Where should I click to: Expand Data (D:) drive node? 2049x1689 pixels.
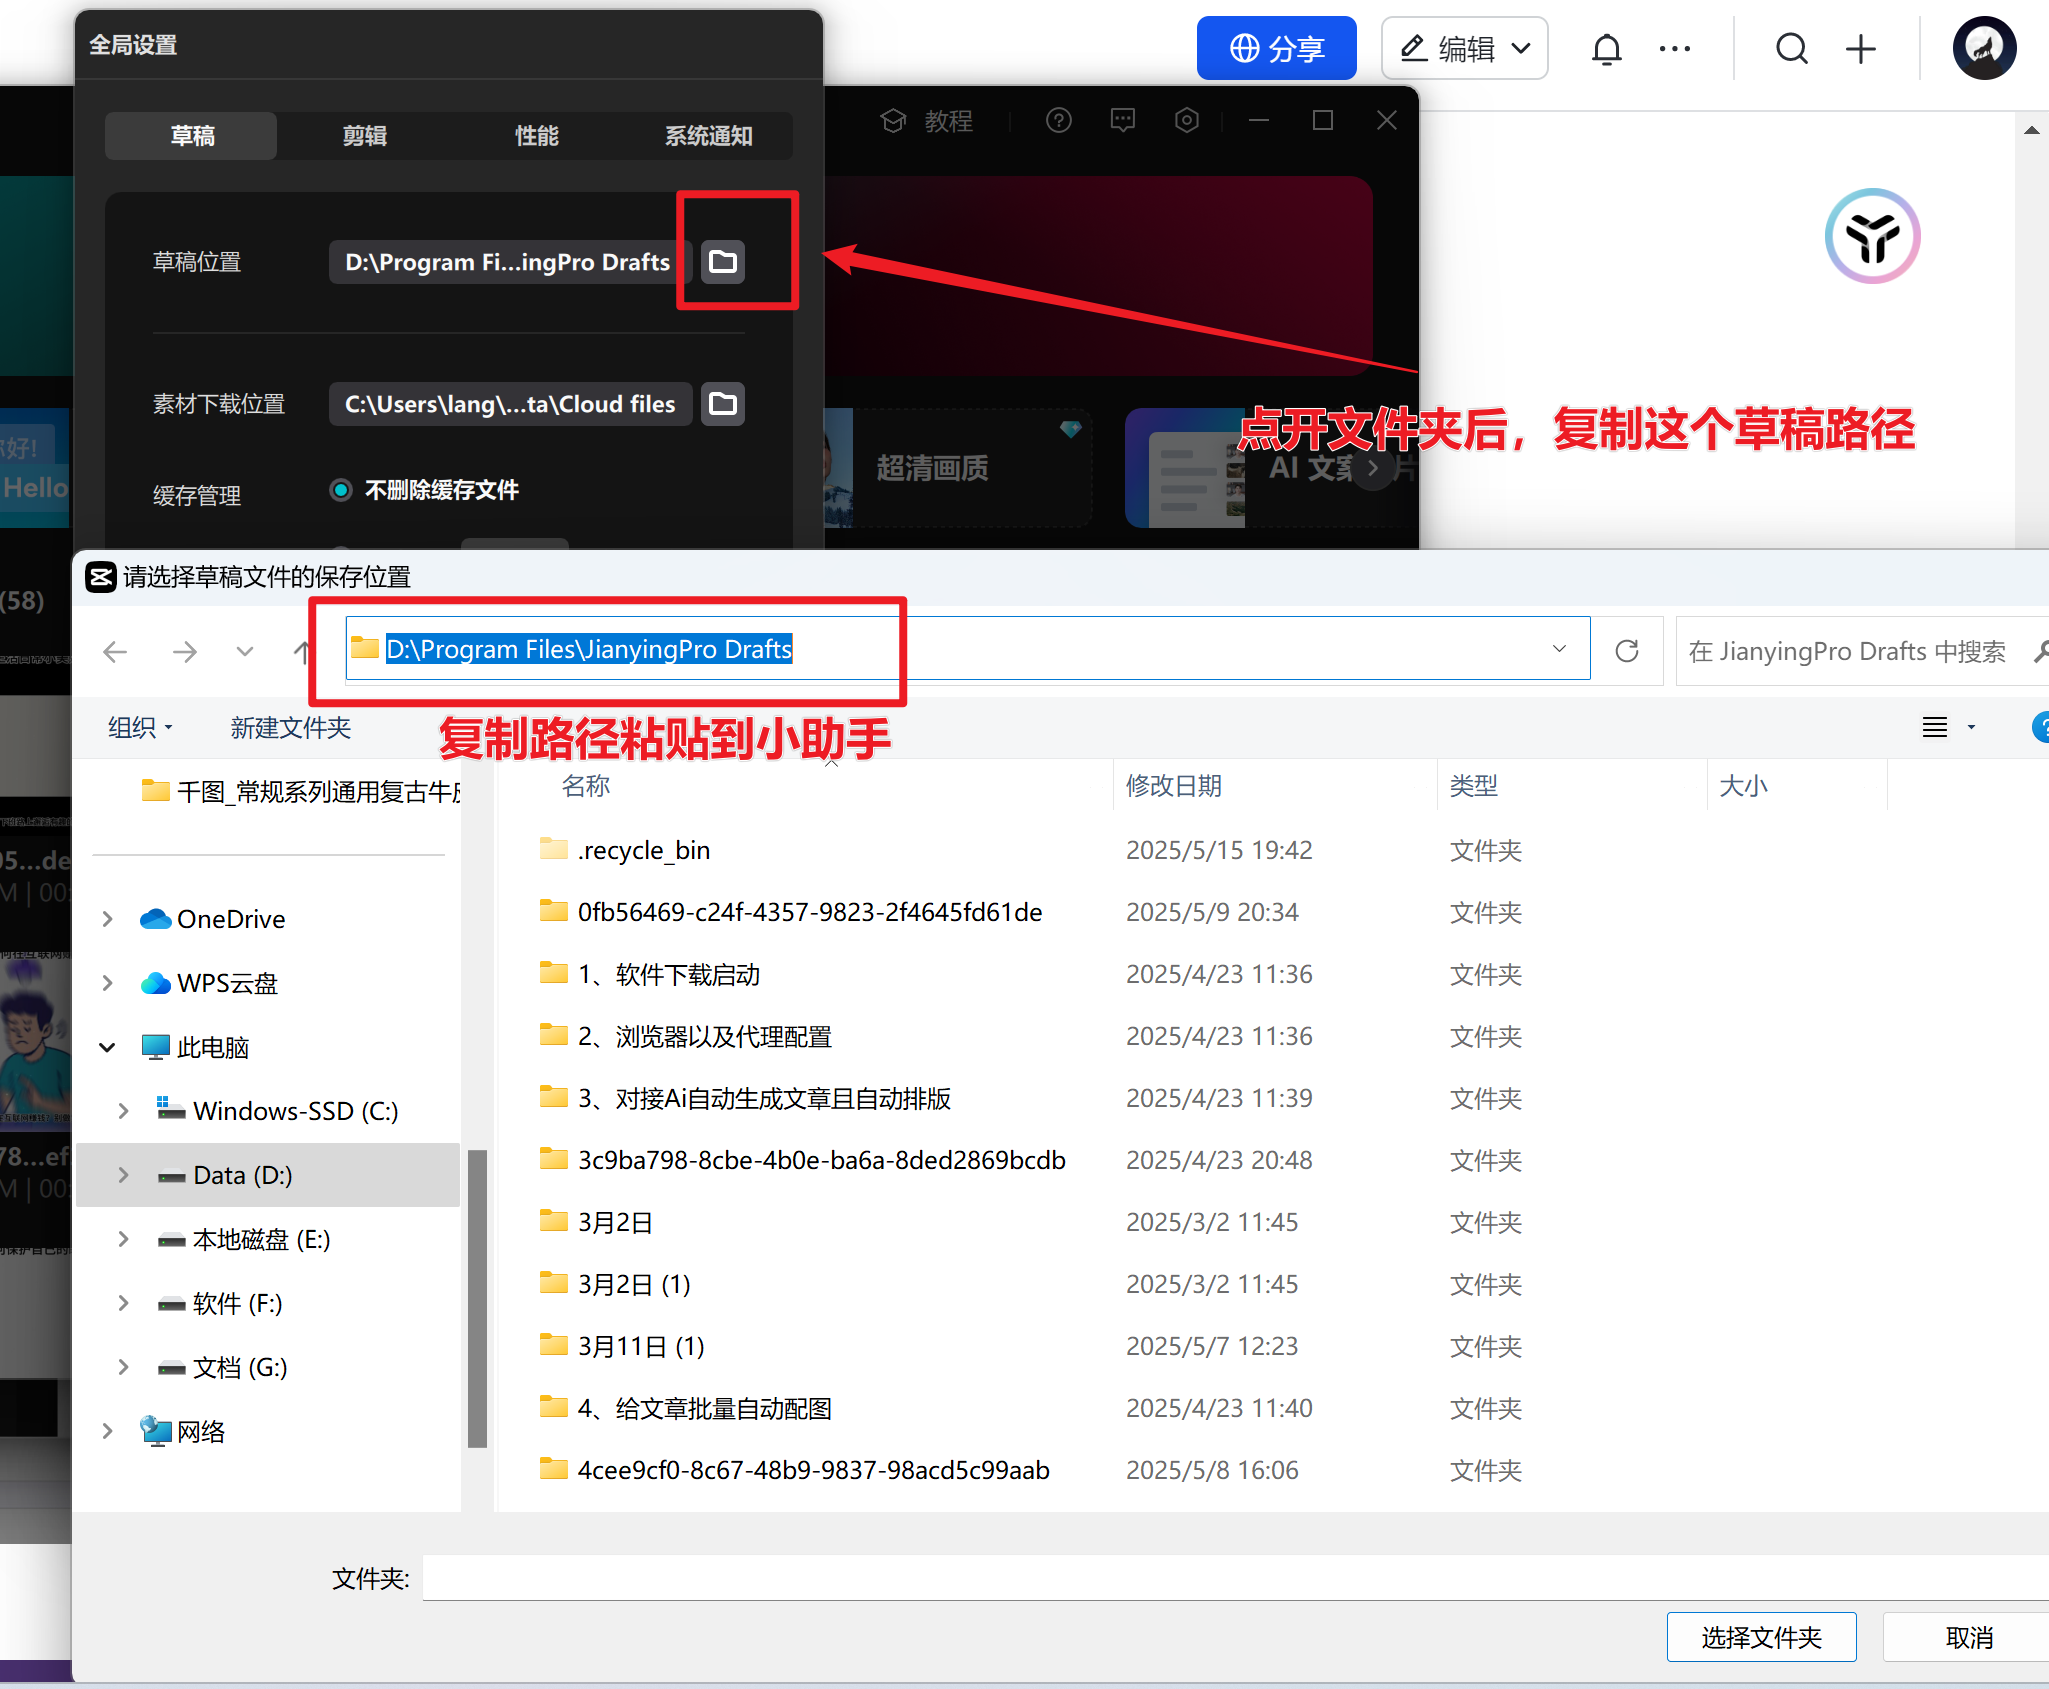pyautogui.click(x=123, y=1175)
